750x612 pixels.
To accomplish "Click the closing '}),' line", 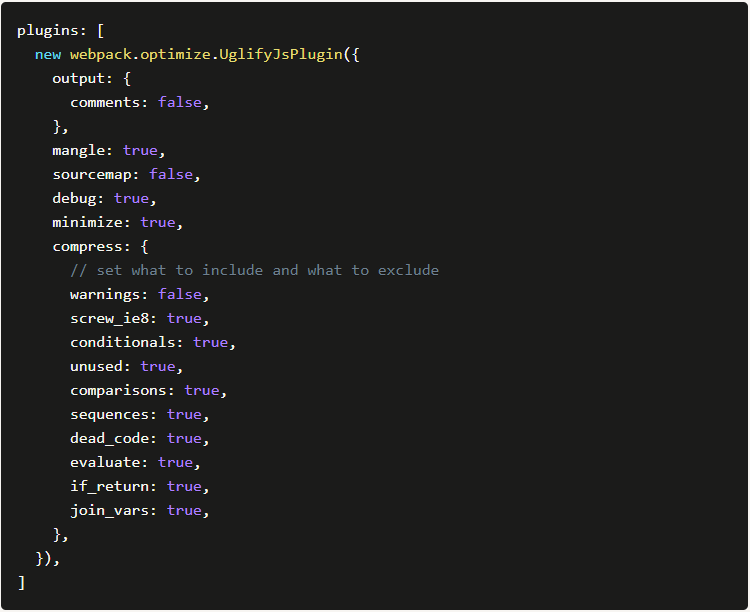I will [x=47, y=558].
